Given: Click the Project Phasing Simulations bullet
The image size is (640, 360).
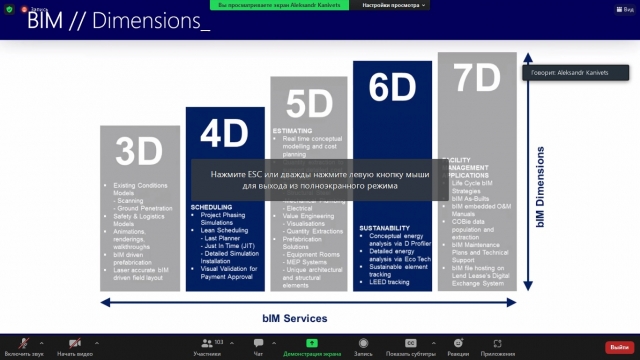Looking at the screenshot, I should tap(222, 219).
